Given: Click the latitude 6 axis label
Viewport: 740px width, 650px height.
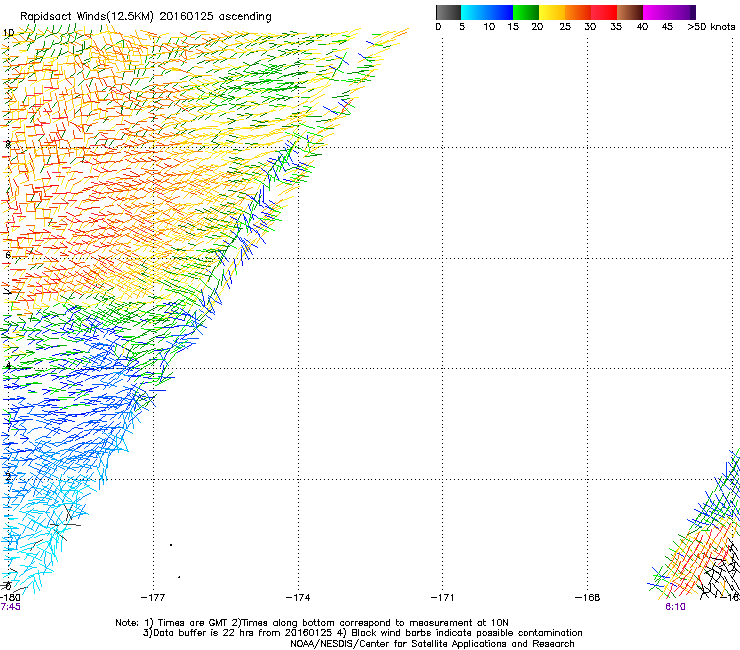Looking at the screenshot, I should click(x=8, y=255).
